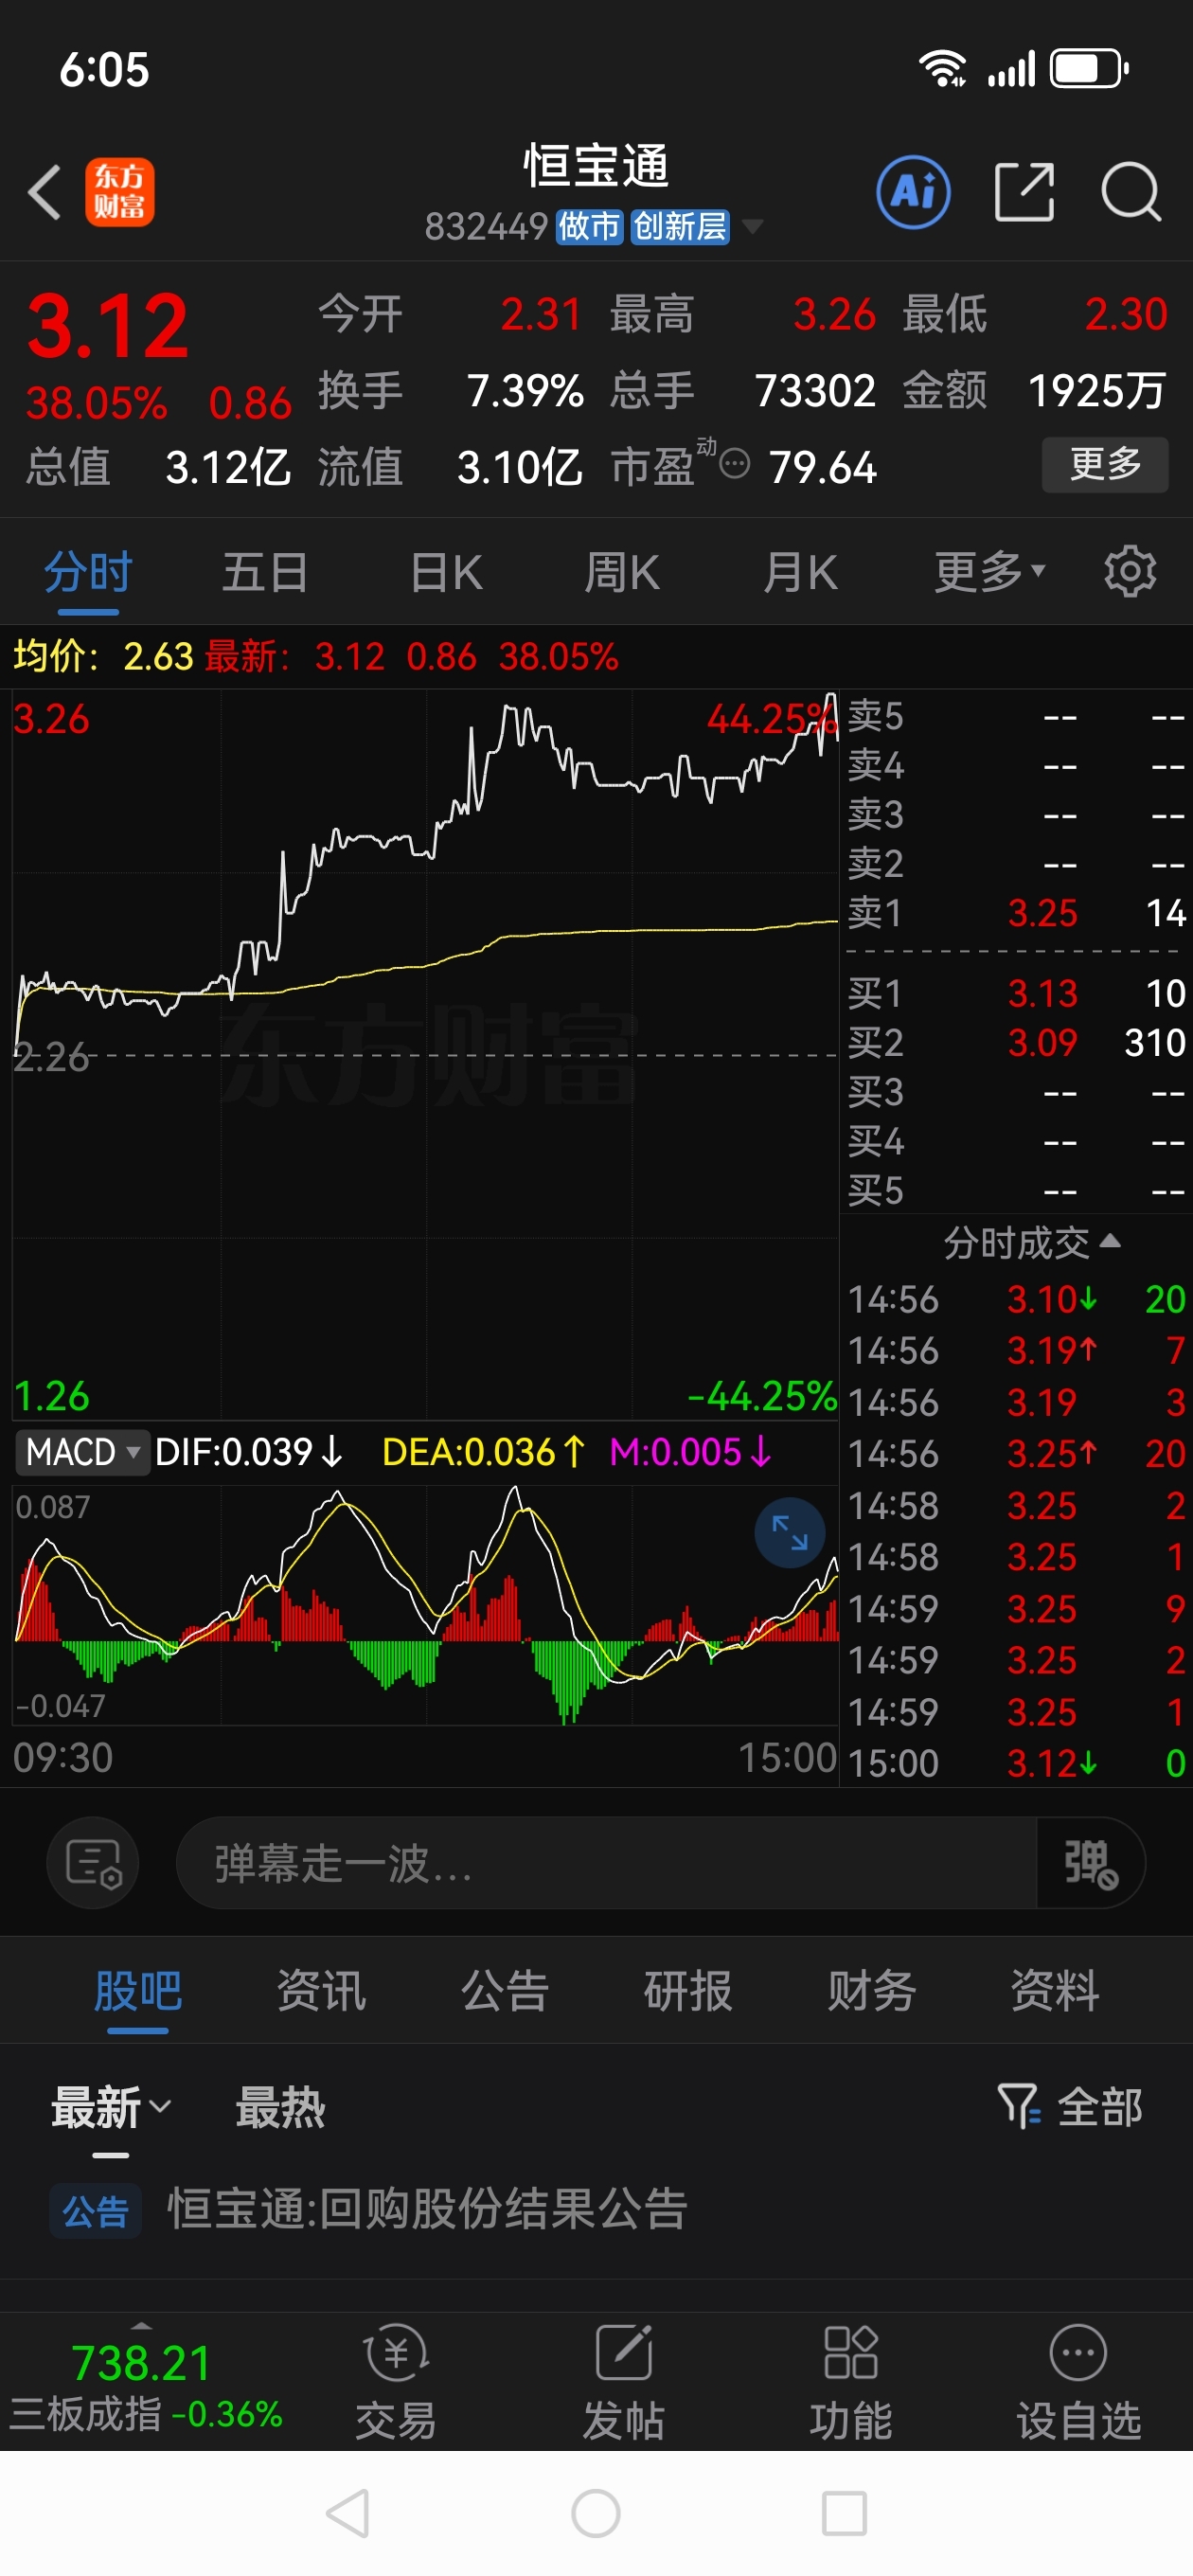Tap the 买2 3.09 order row
The image size is (1193, 2576).
1016,1042
